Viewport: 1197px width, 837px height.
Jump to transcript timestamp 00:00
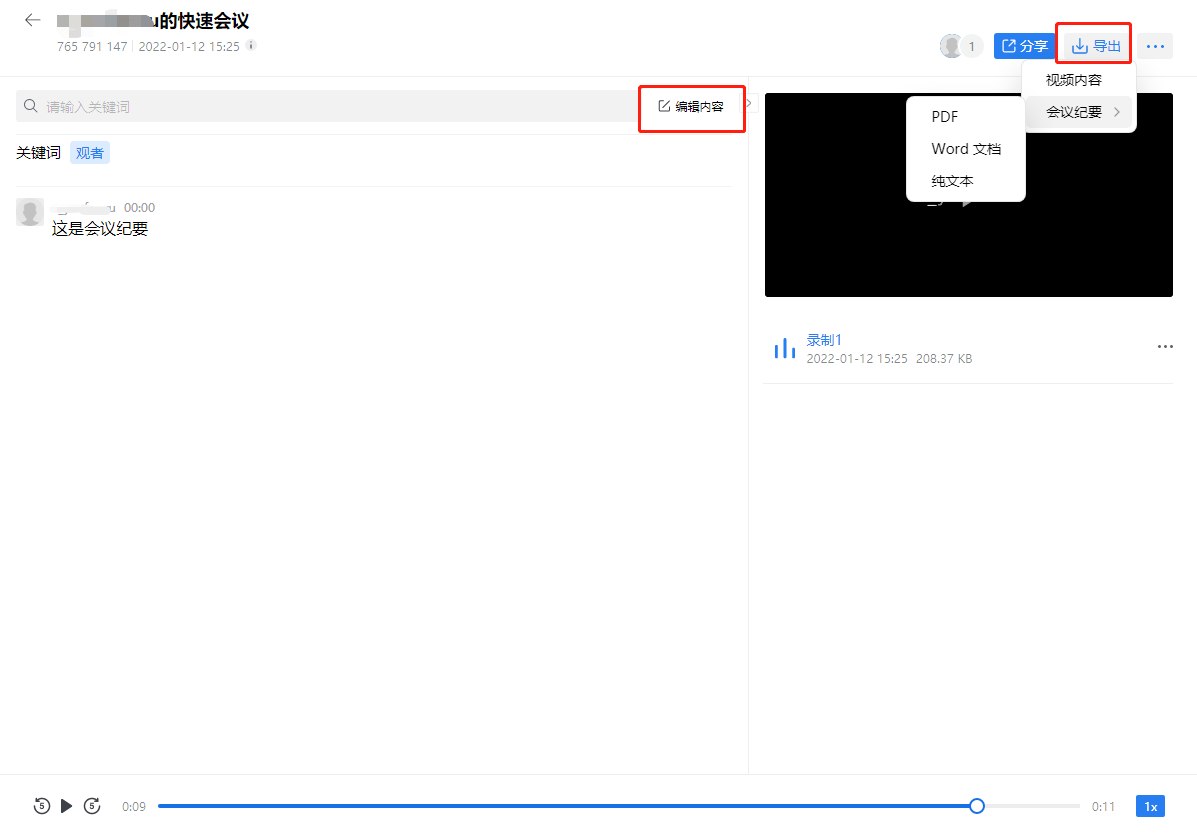(139, 208)
